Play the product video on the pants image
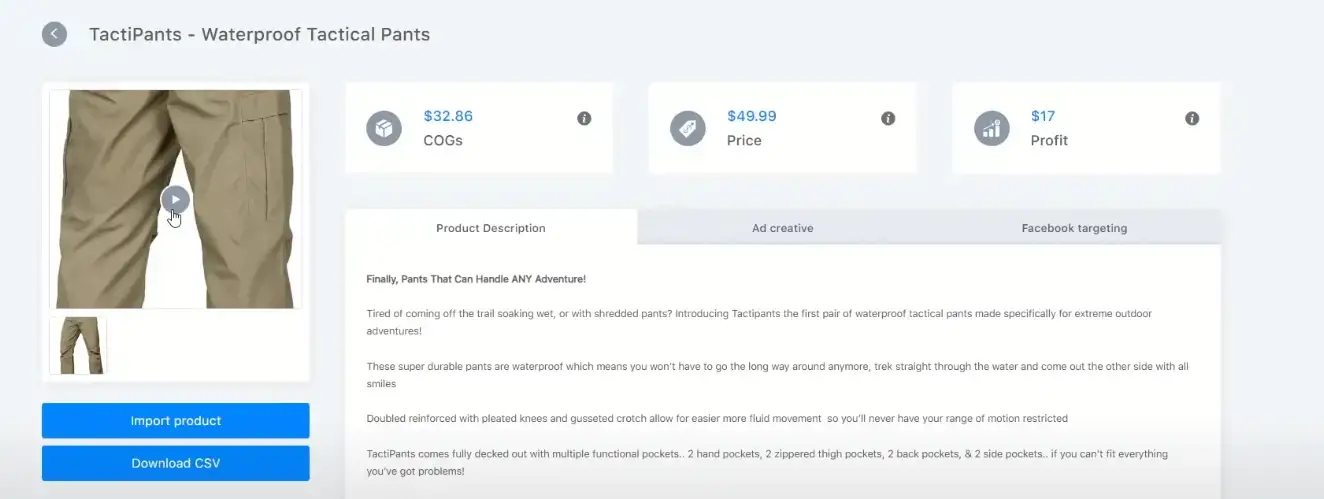Viewport: 1324px width, 499px height. (175, 199)
